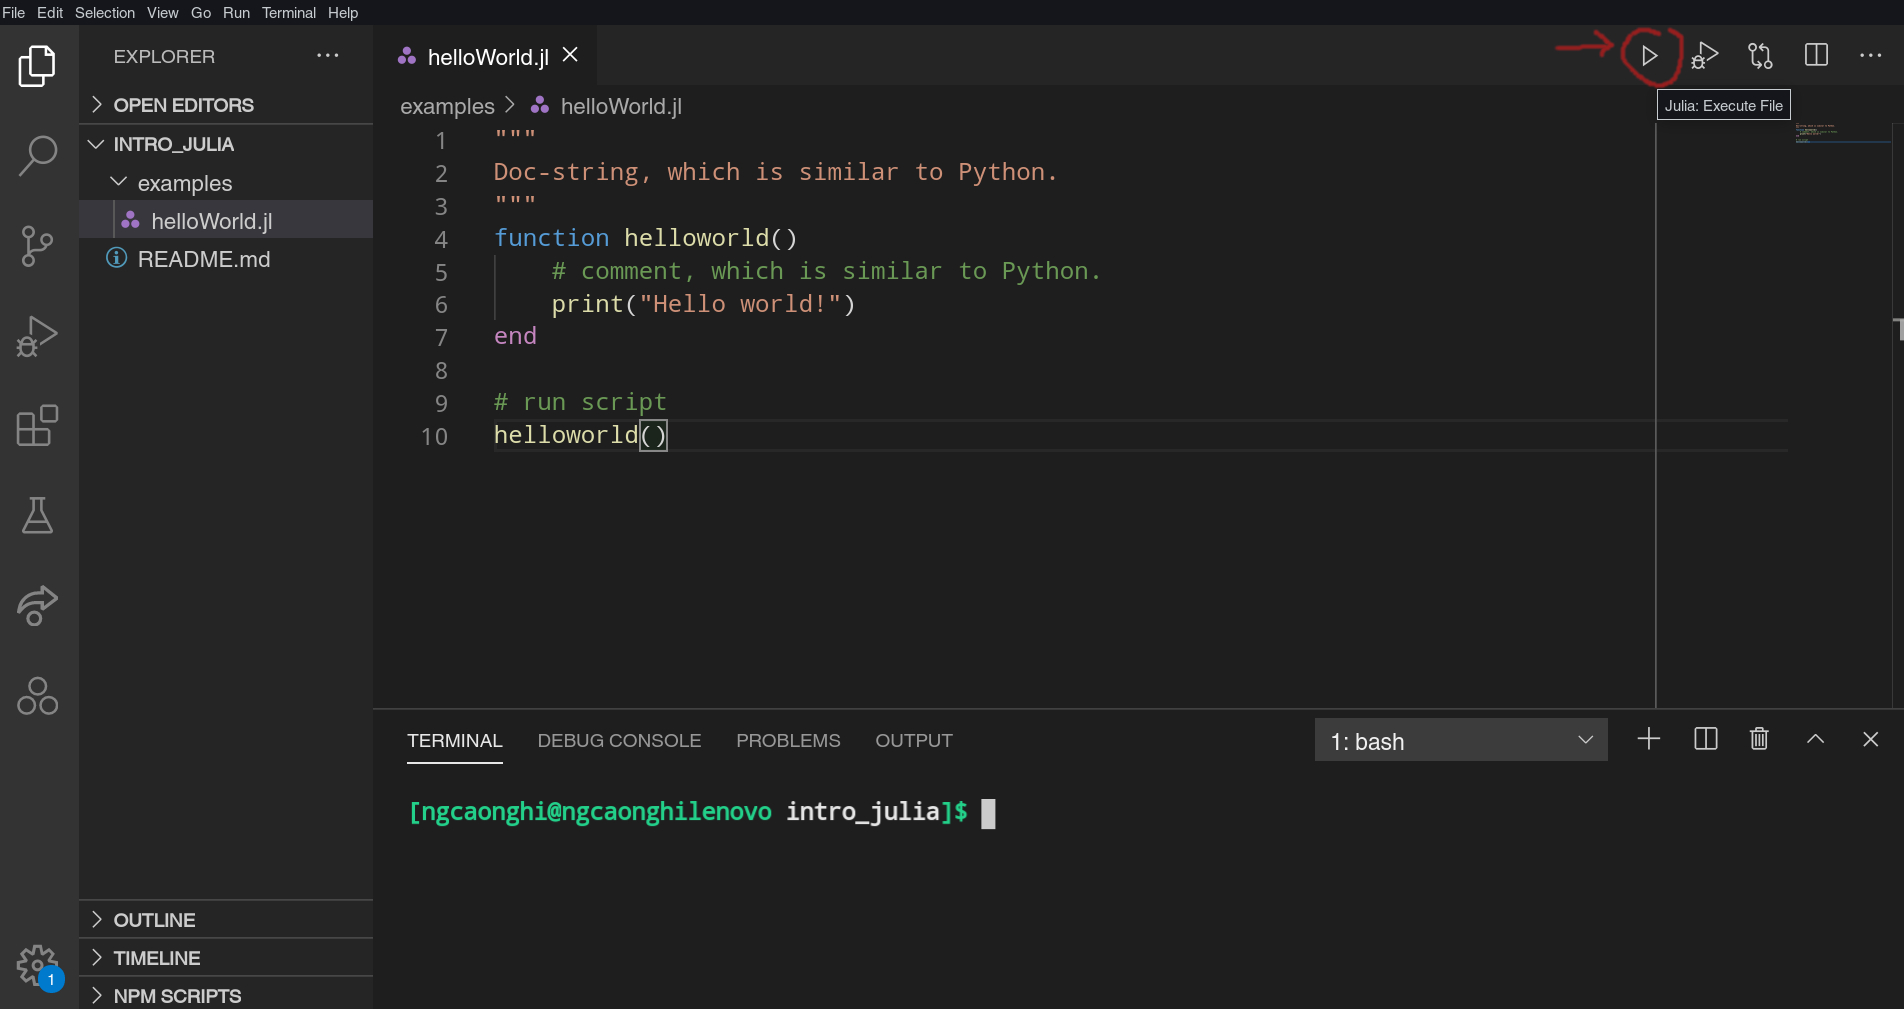
Task: Open the Edit menu
Action: click(50, 13)
